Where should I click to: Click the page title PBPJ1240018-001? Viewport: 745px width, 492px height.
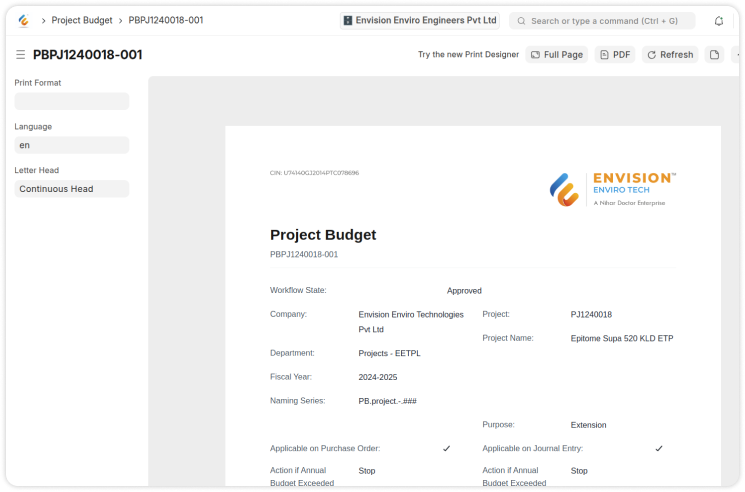coord(87,55)
